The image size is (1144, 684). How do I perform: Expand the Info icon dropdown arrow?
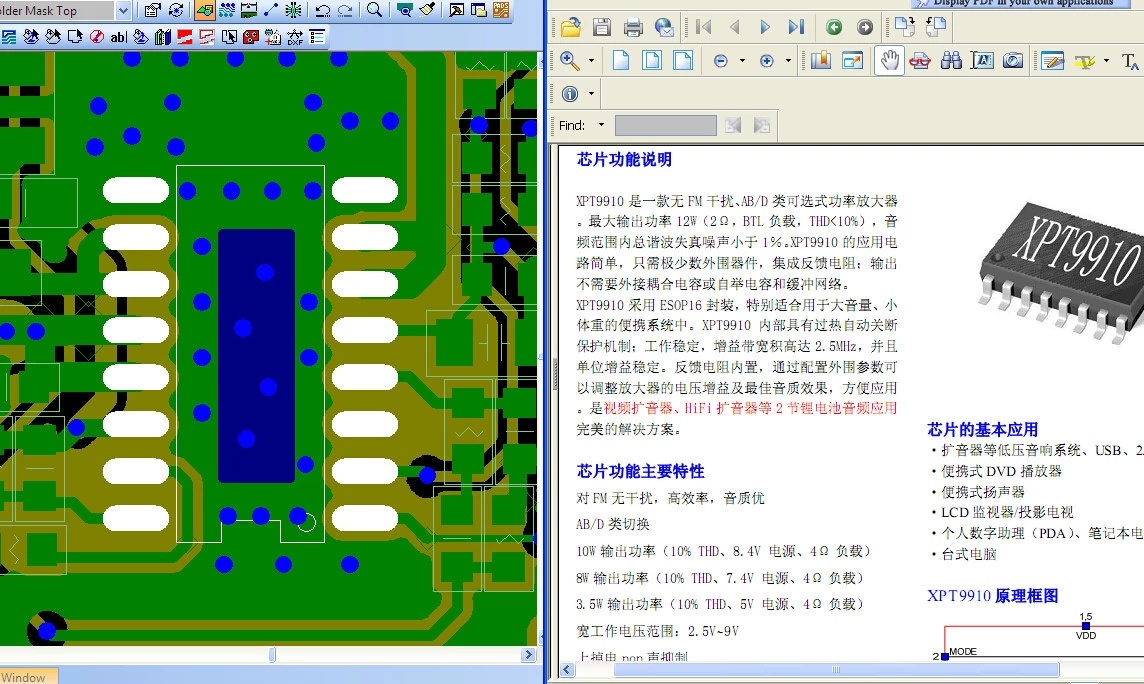point(591,93)
